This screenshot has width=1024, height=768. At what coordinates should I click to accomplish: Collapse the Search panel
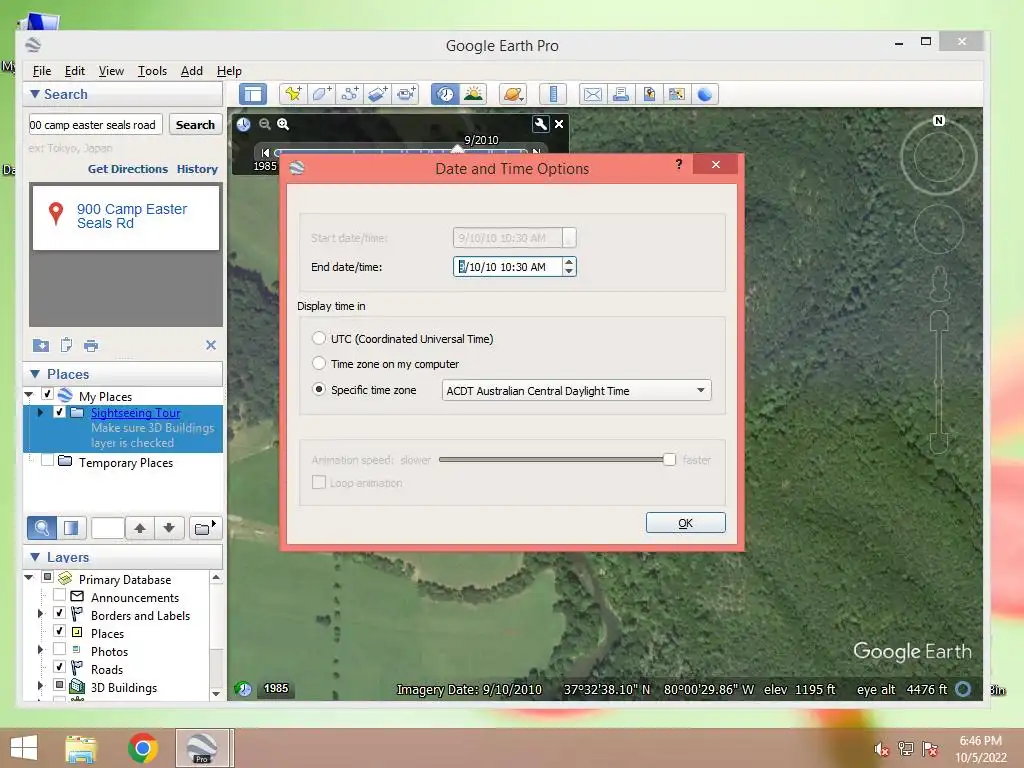35,94
